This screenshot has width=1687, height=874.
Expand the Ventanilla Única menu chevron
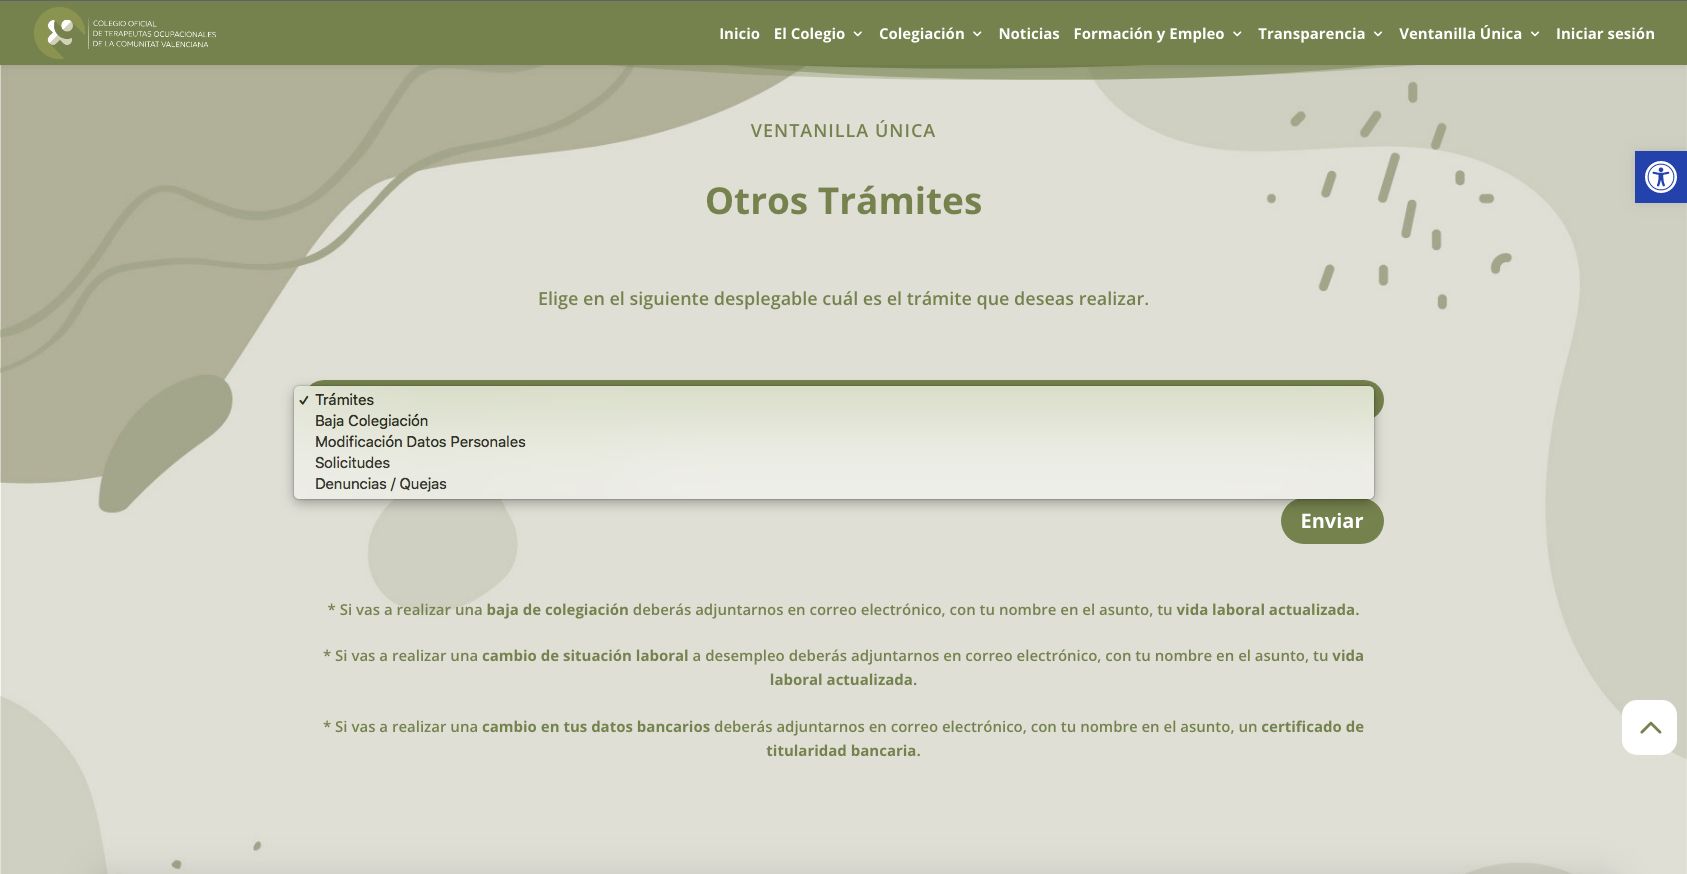click(x=1535, y=34)
